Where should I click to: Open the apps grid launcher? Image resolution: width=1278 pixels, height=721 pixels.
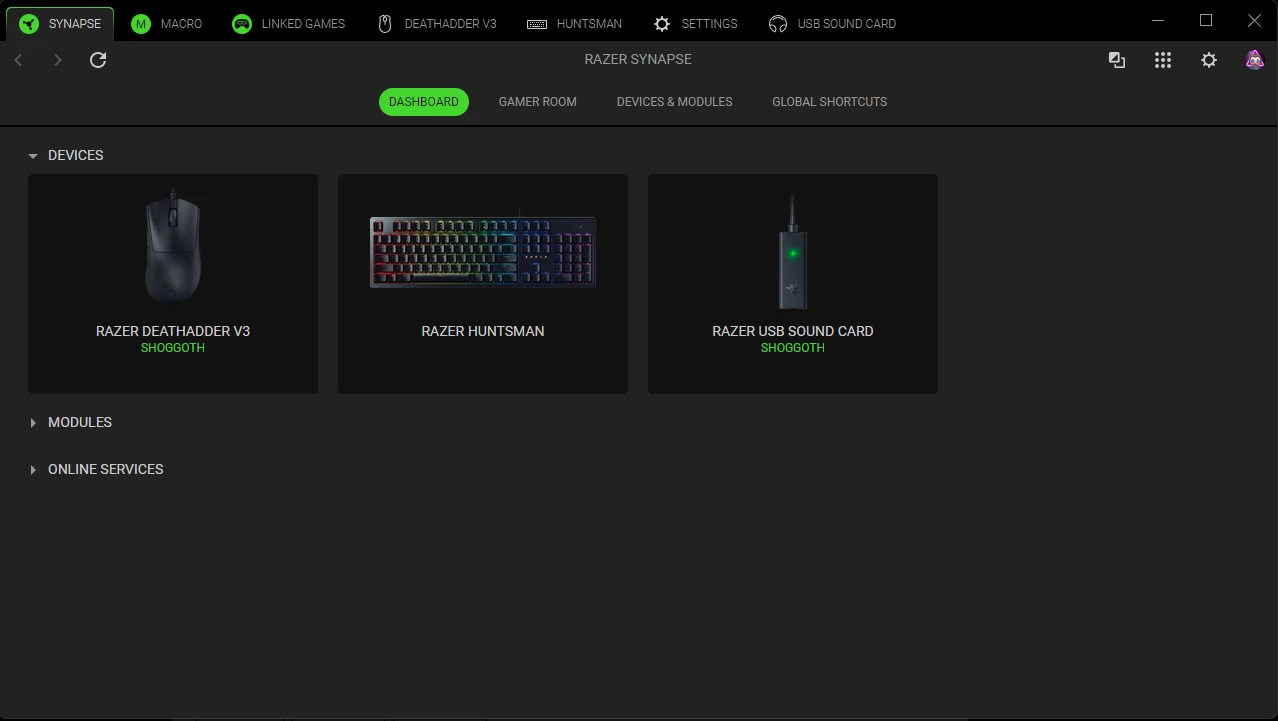1162,60
